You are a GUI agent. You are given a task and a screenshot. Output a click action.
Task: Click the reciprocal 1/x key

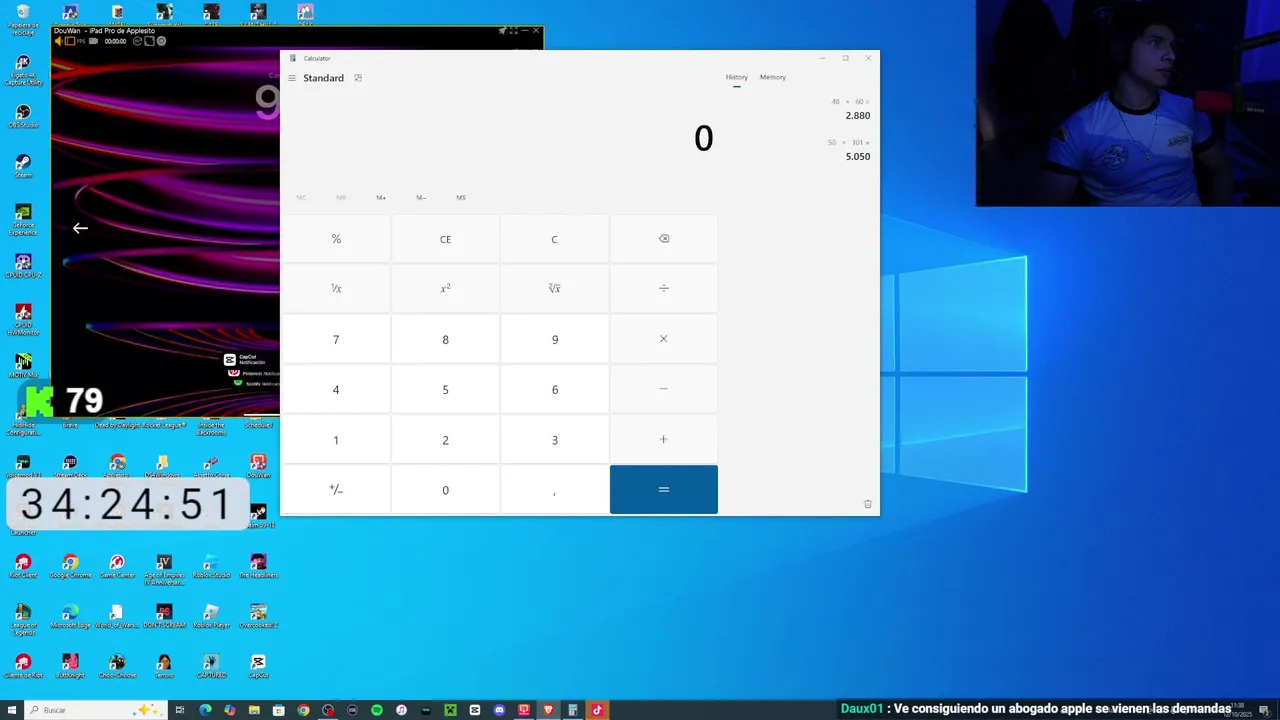pos(336,288)
